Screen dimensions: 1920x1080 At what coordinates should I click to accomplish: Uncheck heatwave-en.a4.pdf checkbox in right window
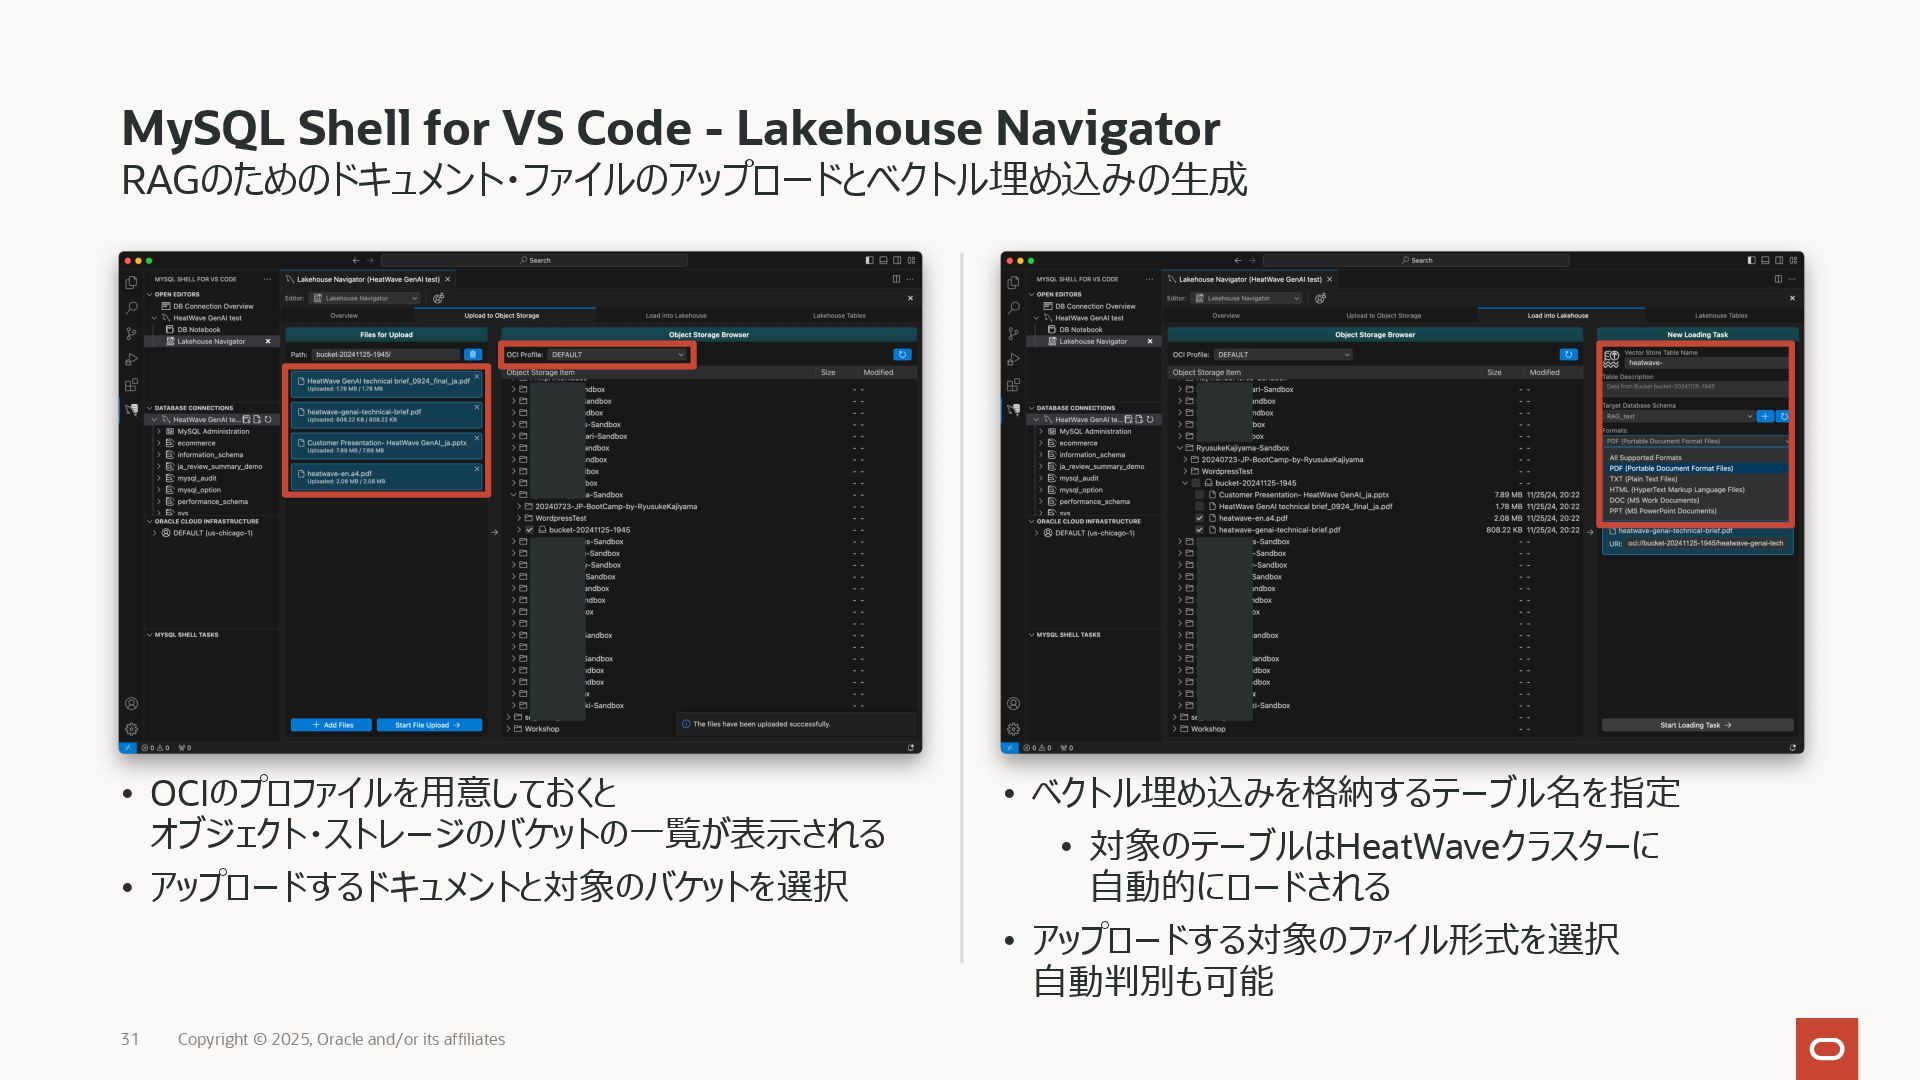tap(1199, 518)
